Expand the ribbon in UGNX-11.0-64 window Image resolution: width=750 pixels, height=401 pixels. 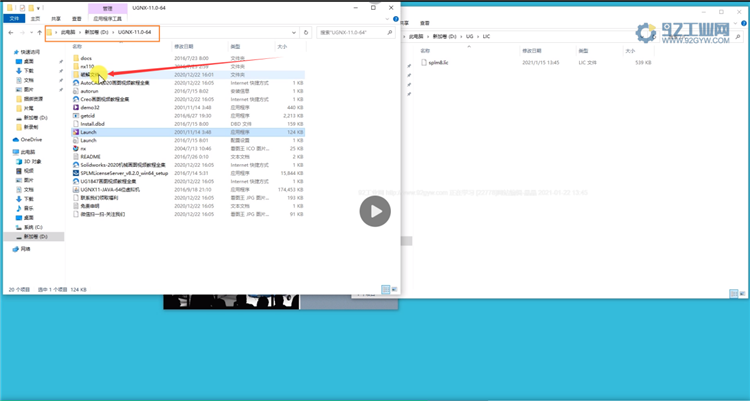click(x=387, y=19)
